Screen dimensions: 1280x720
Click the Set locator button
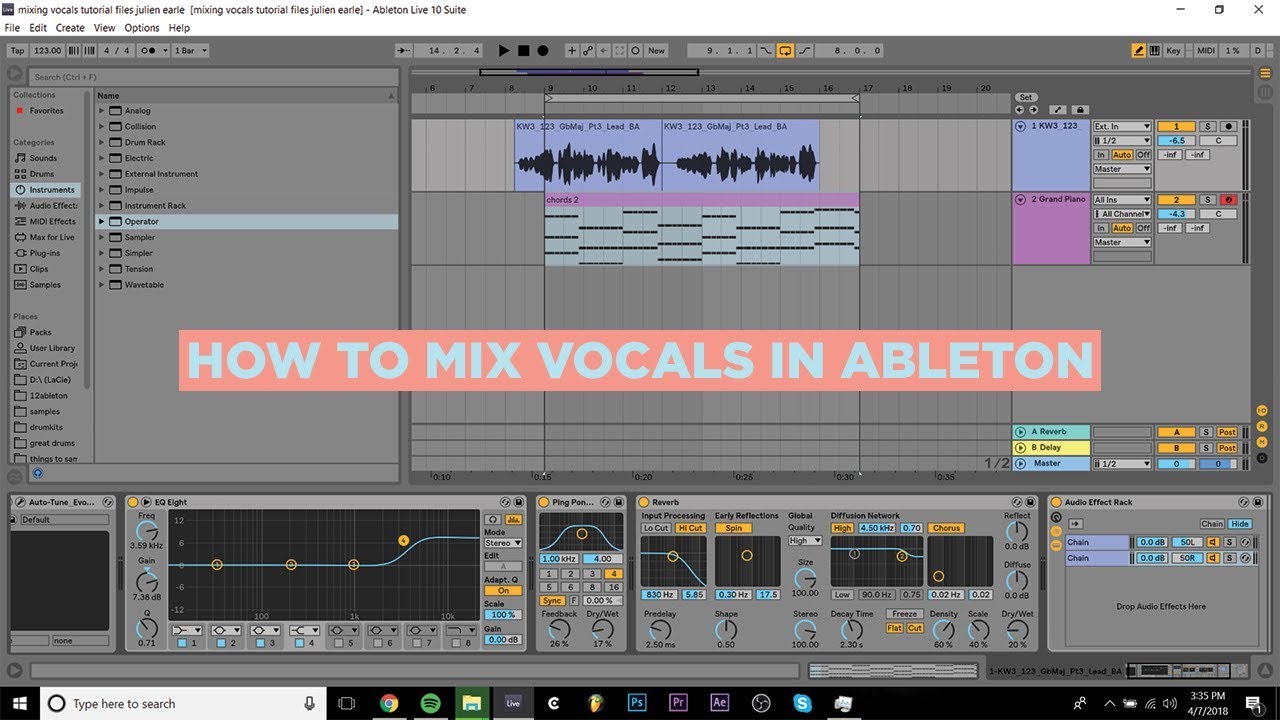[1025, 97]
